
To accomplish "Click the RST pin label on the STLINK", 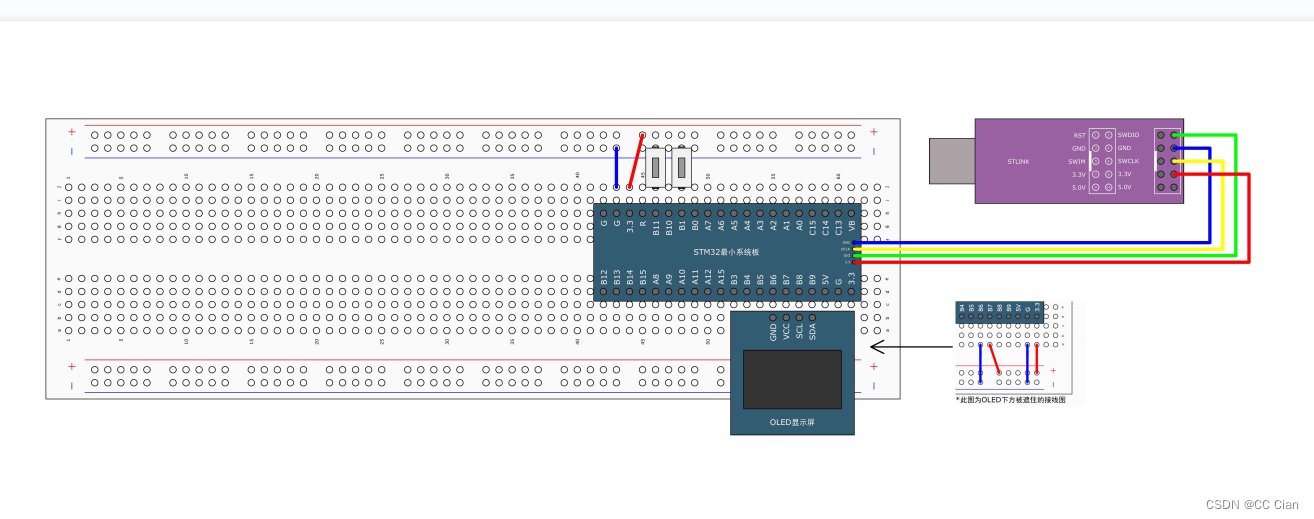I will click(1079, 135).
